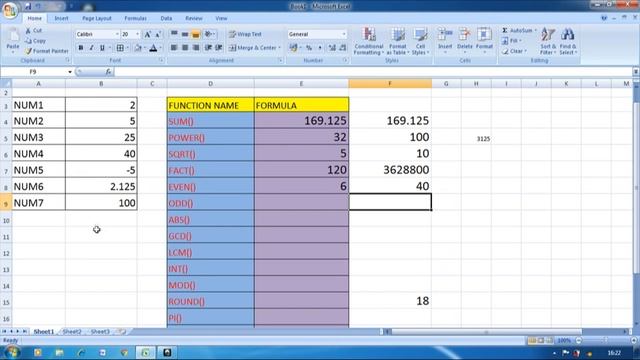Switch to the View tab
The width and height of the screenshot is (640, 360).
point(221,18)
